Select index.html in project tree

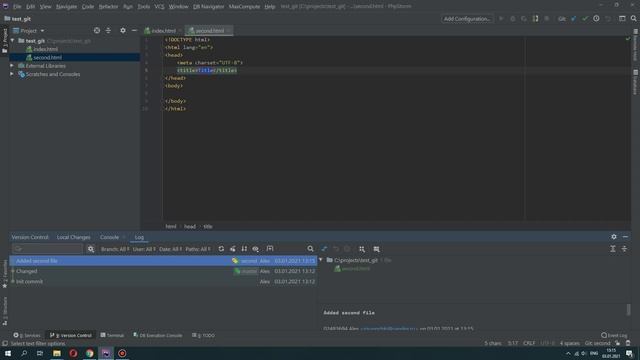coord(45,49)
